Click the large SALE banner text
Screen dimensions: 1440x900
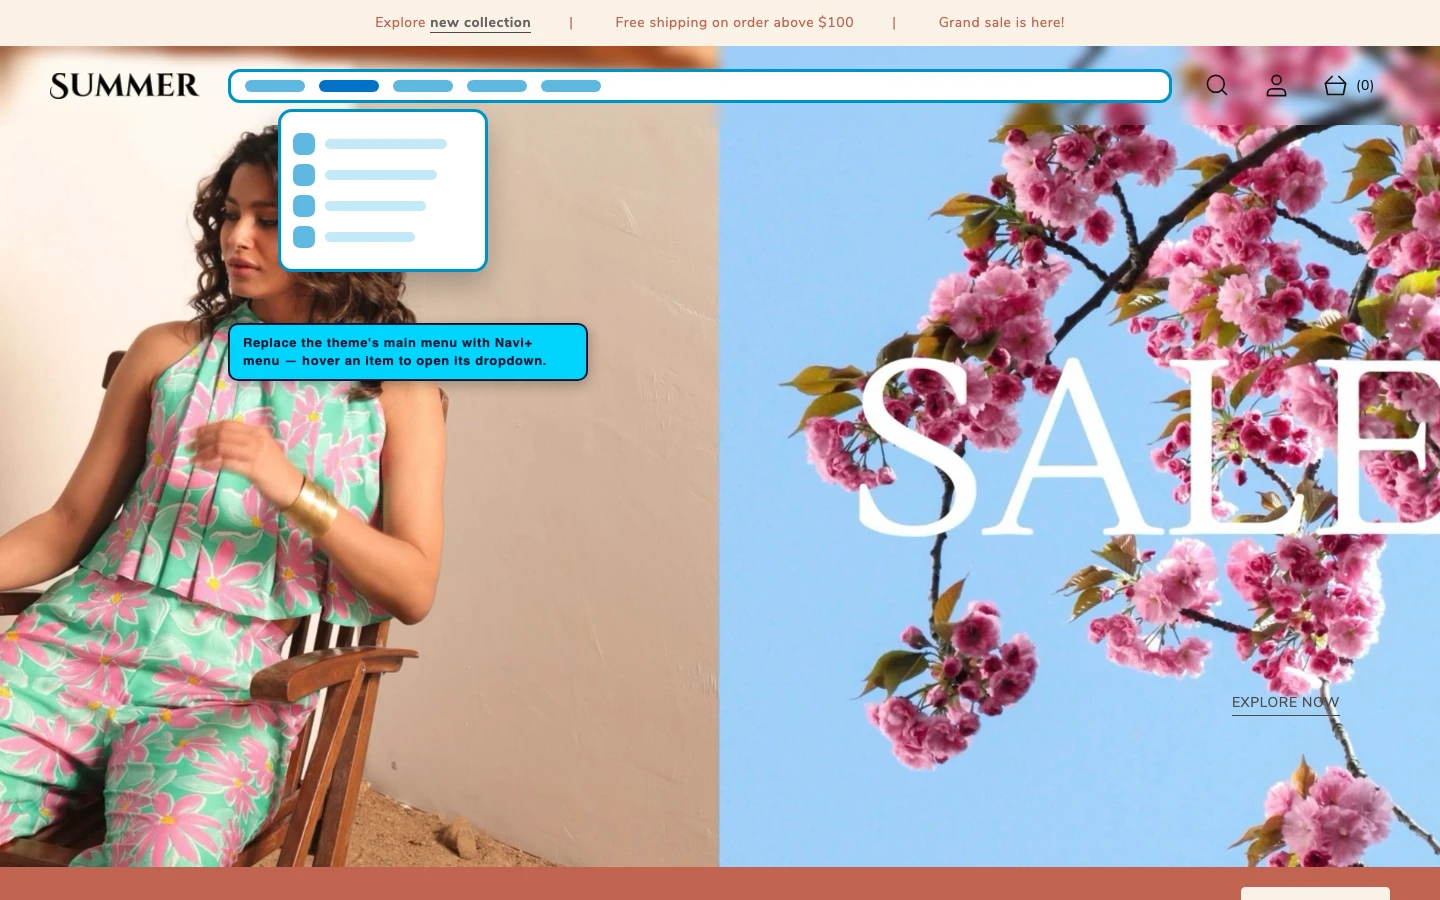pyautogui.click(x=1148, y=448)
